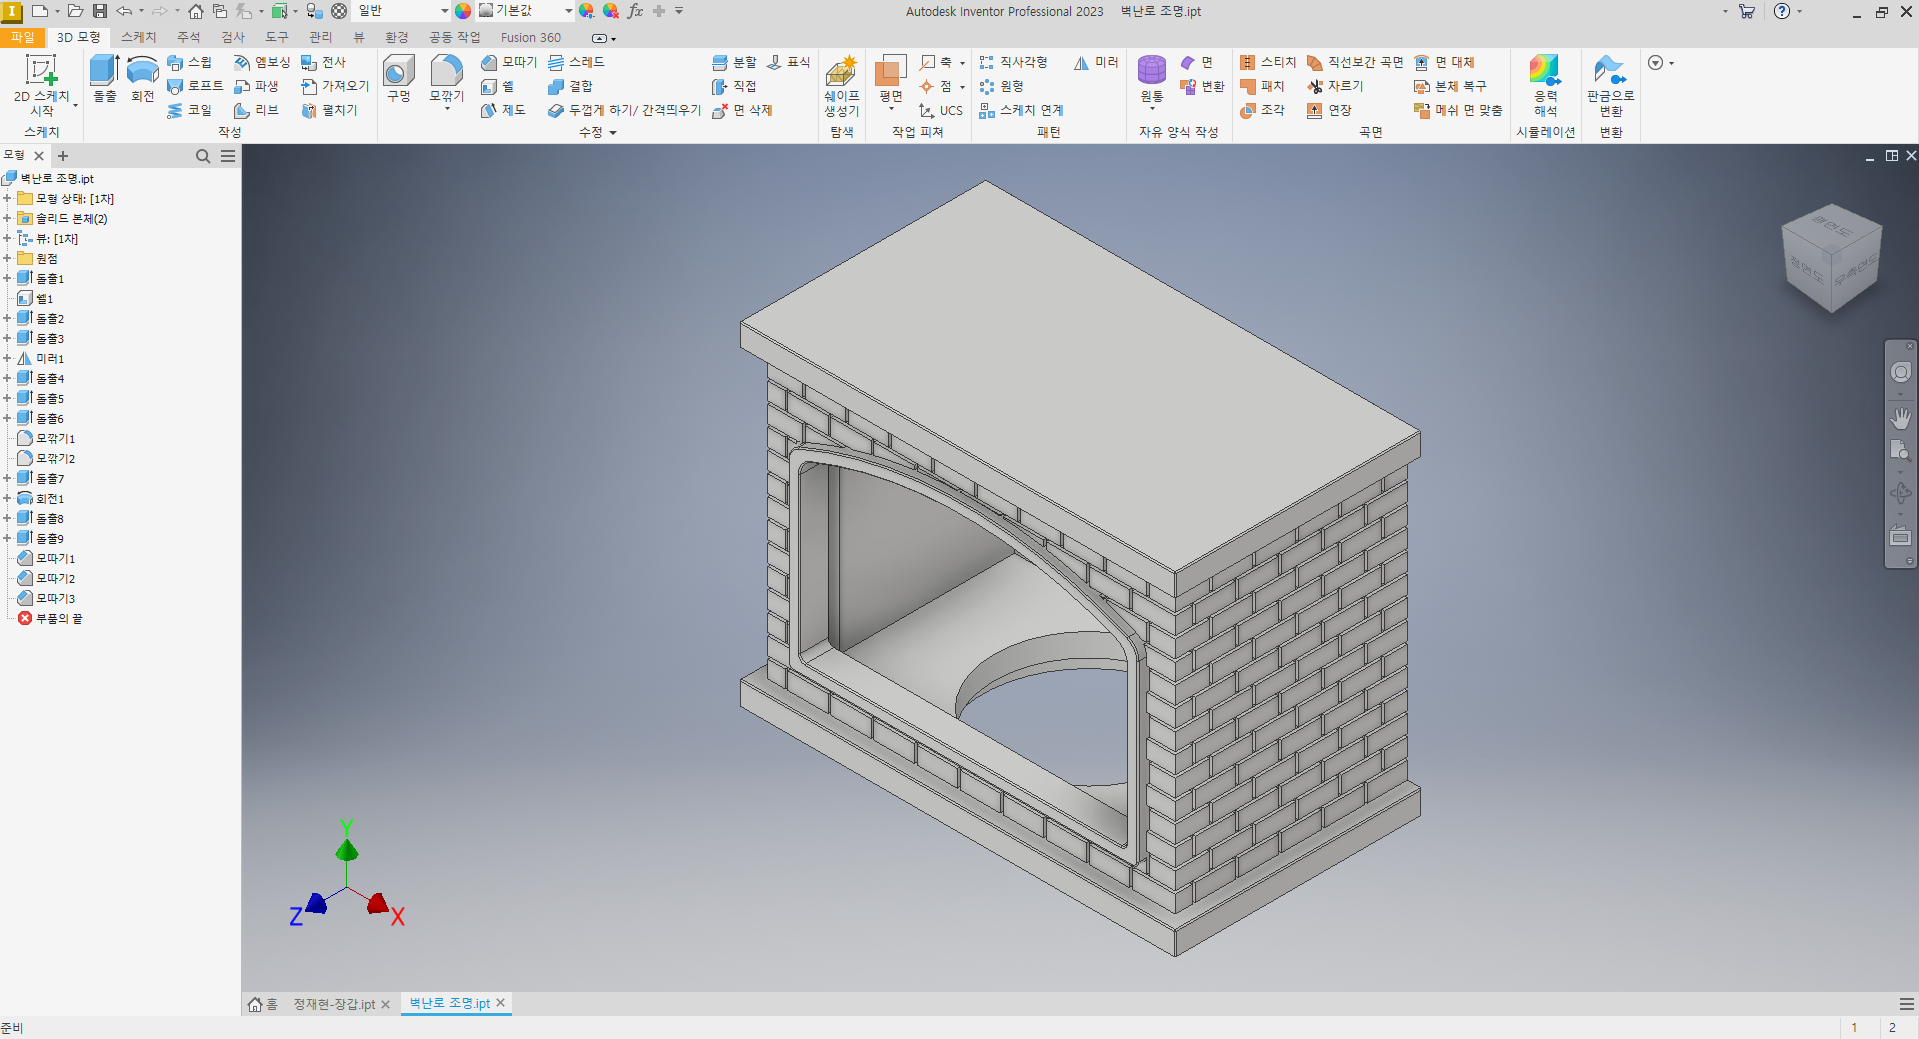Click the 코일 coil tool
The image size is (1919, 1039).
click(189, 110)
